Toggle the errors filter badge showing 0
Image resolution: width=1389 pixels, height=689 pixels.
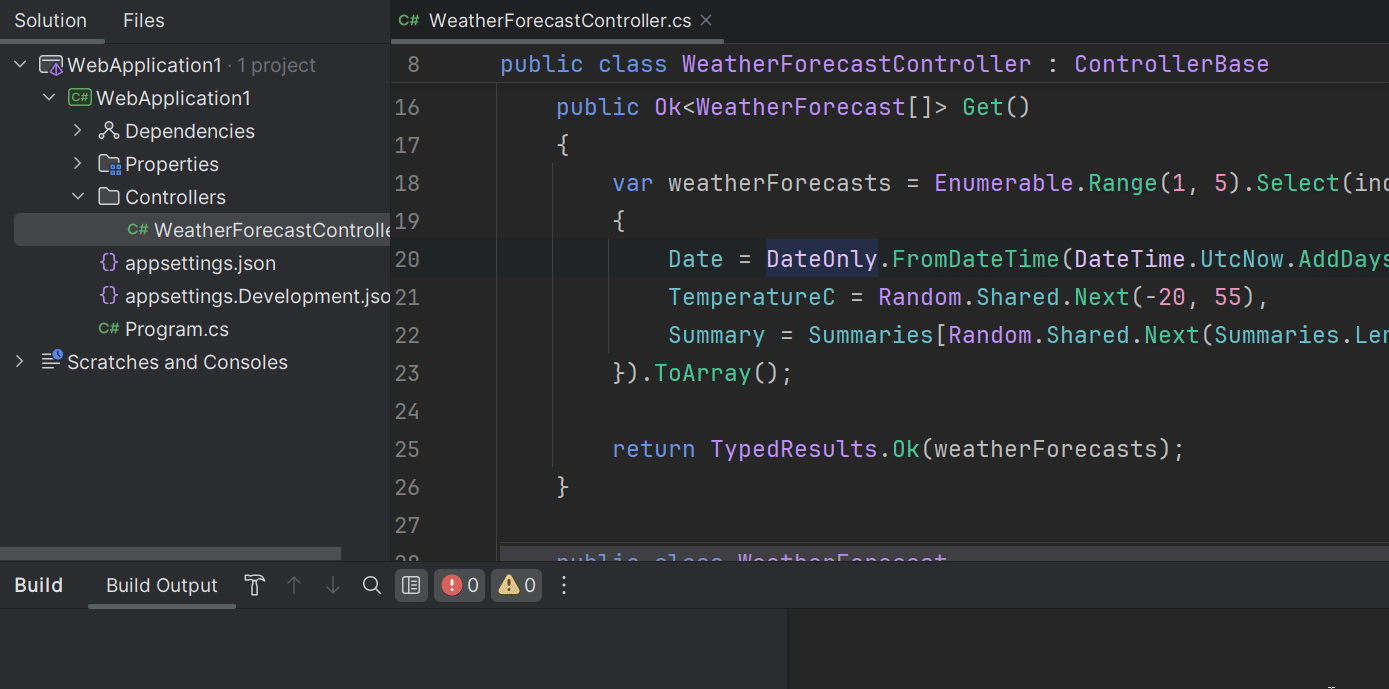[459, 585]
